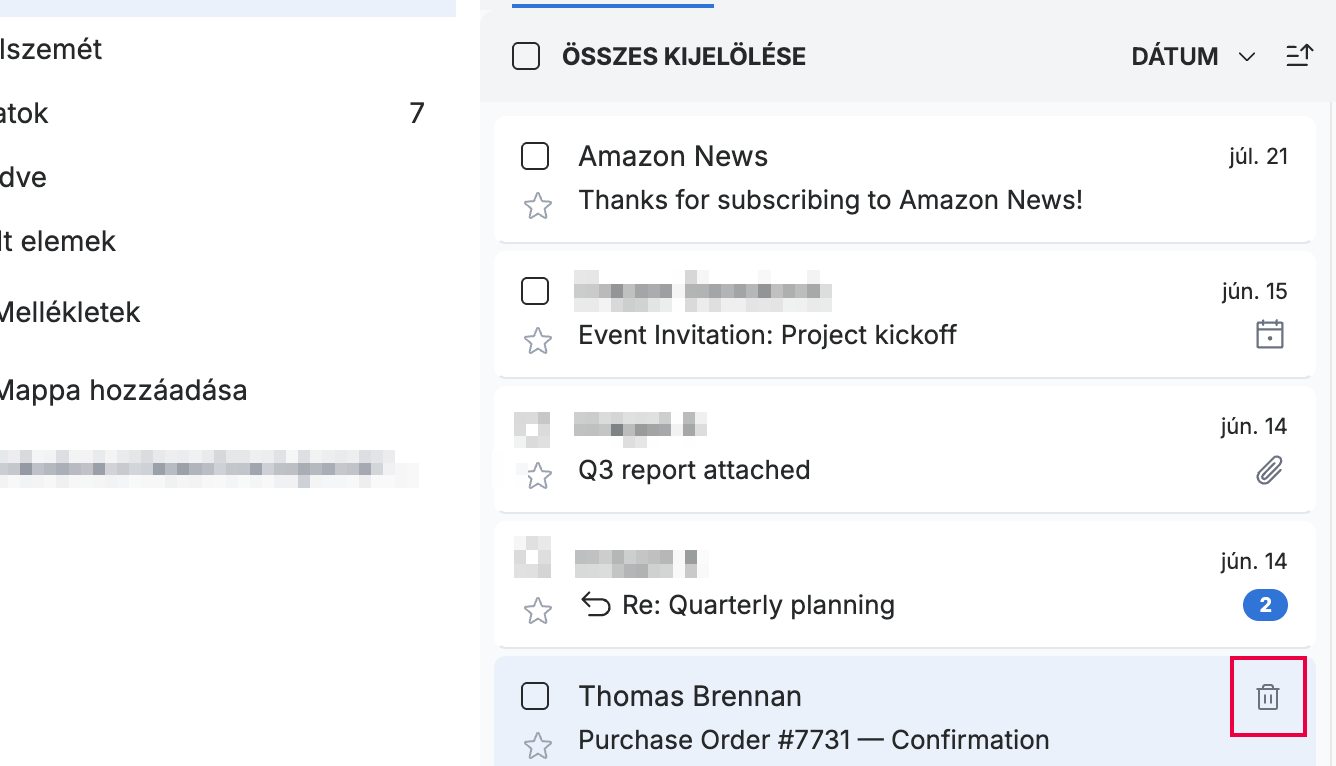Star the Amazon News email
The height and width of the screenshot is (766, 1336).
(x=538, y=206)
